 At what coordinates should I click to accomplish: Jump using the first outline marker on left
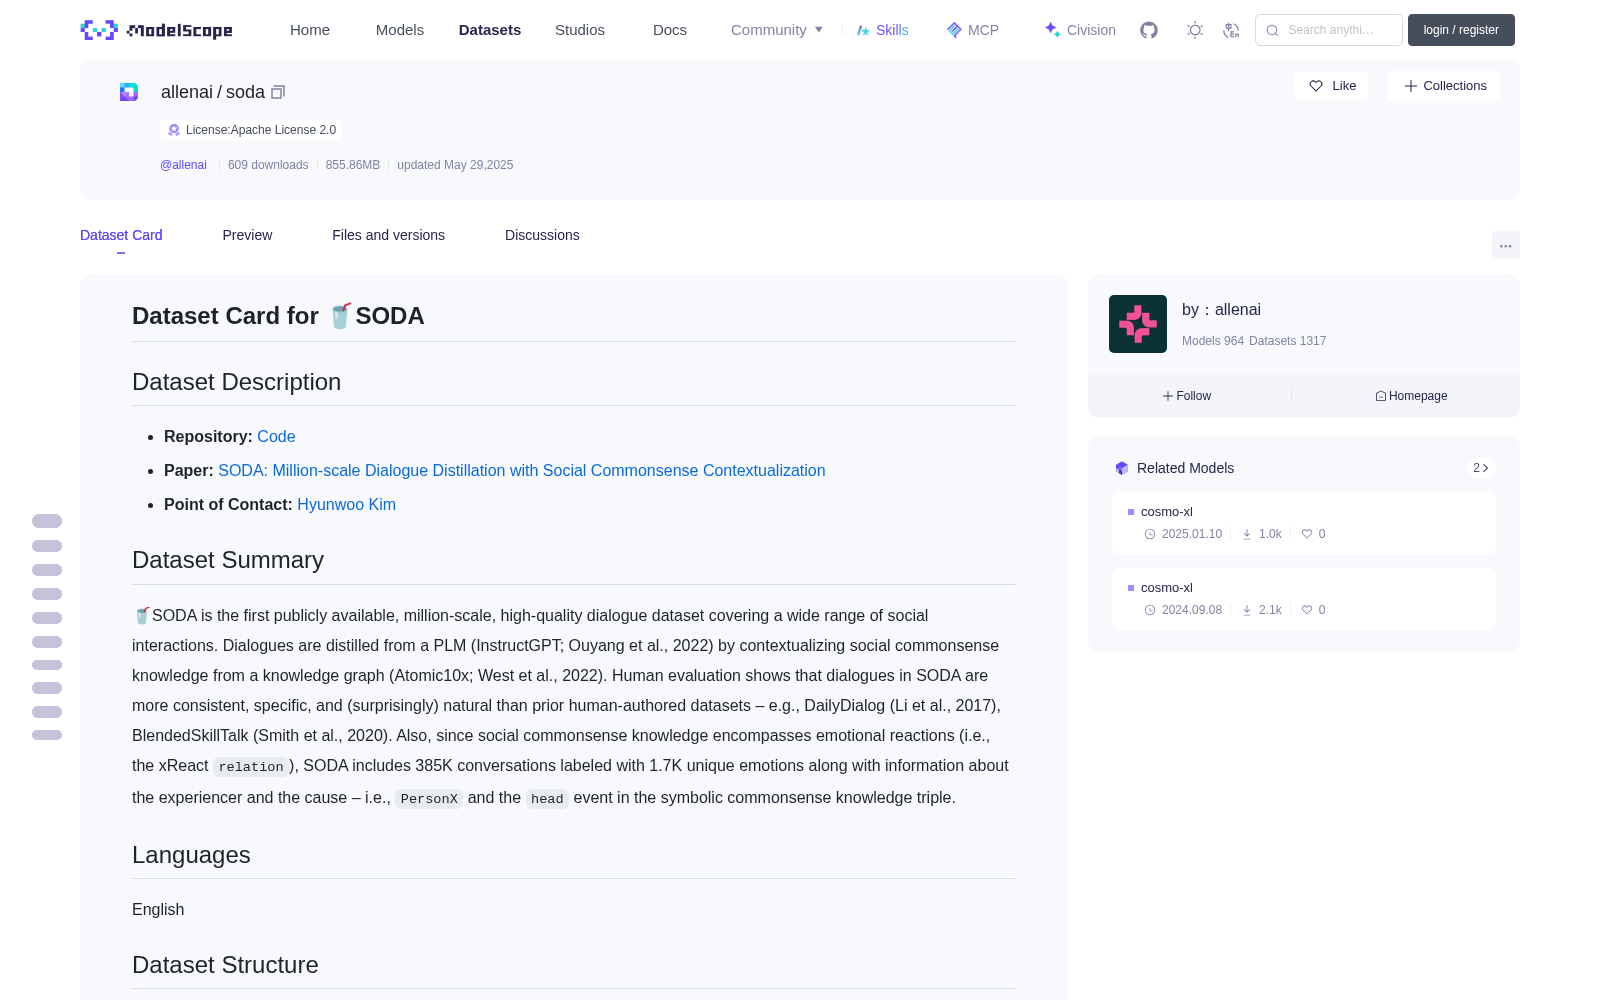click(x=47, y=521)
